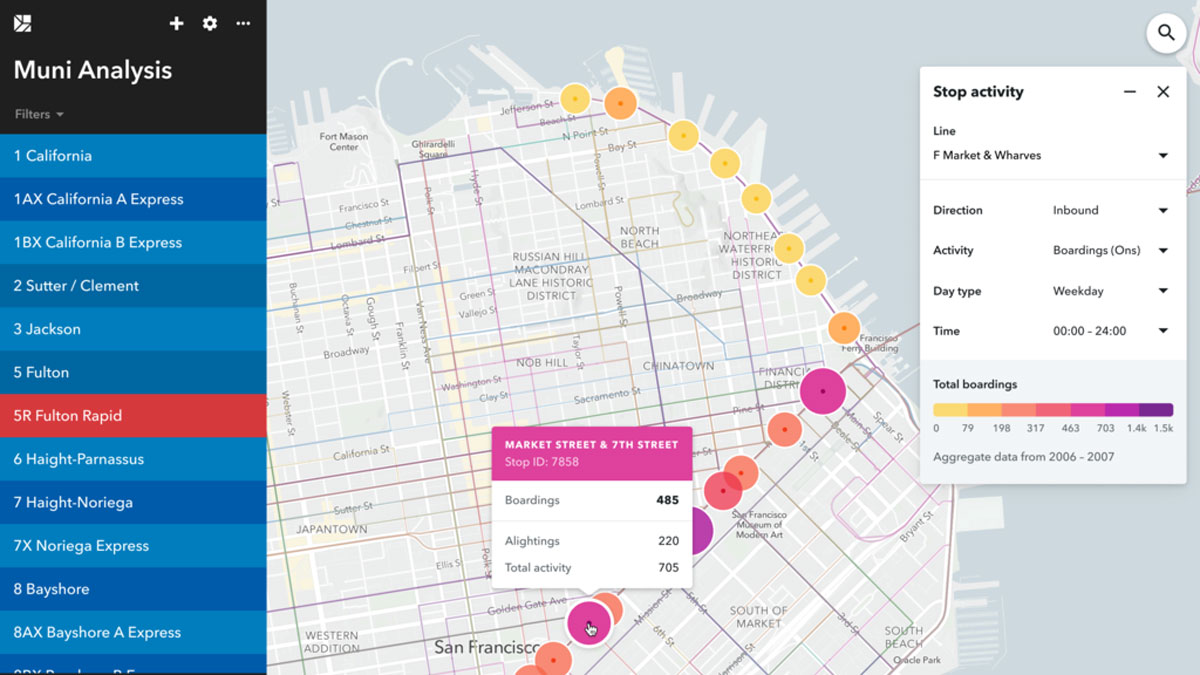
Task: Choose the 7X Noriega Express route
Action: [133, 546]
